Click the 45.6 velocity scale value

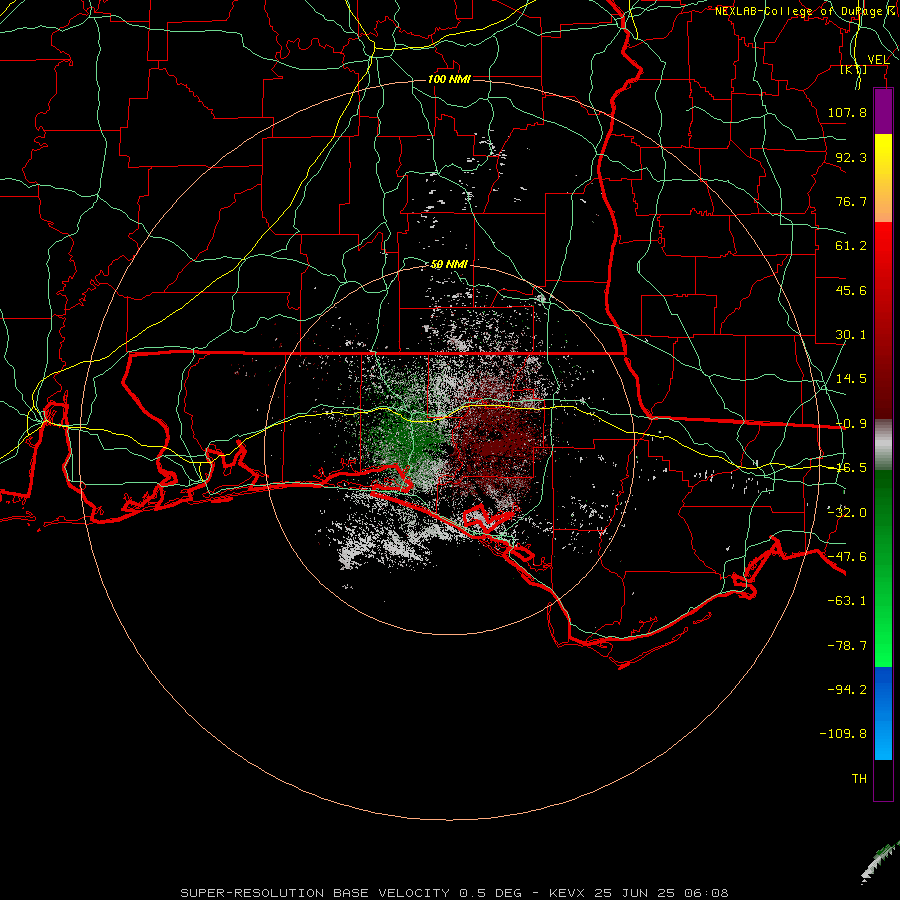coord(851,290)
